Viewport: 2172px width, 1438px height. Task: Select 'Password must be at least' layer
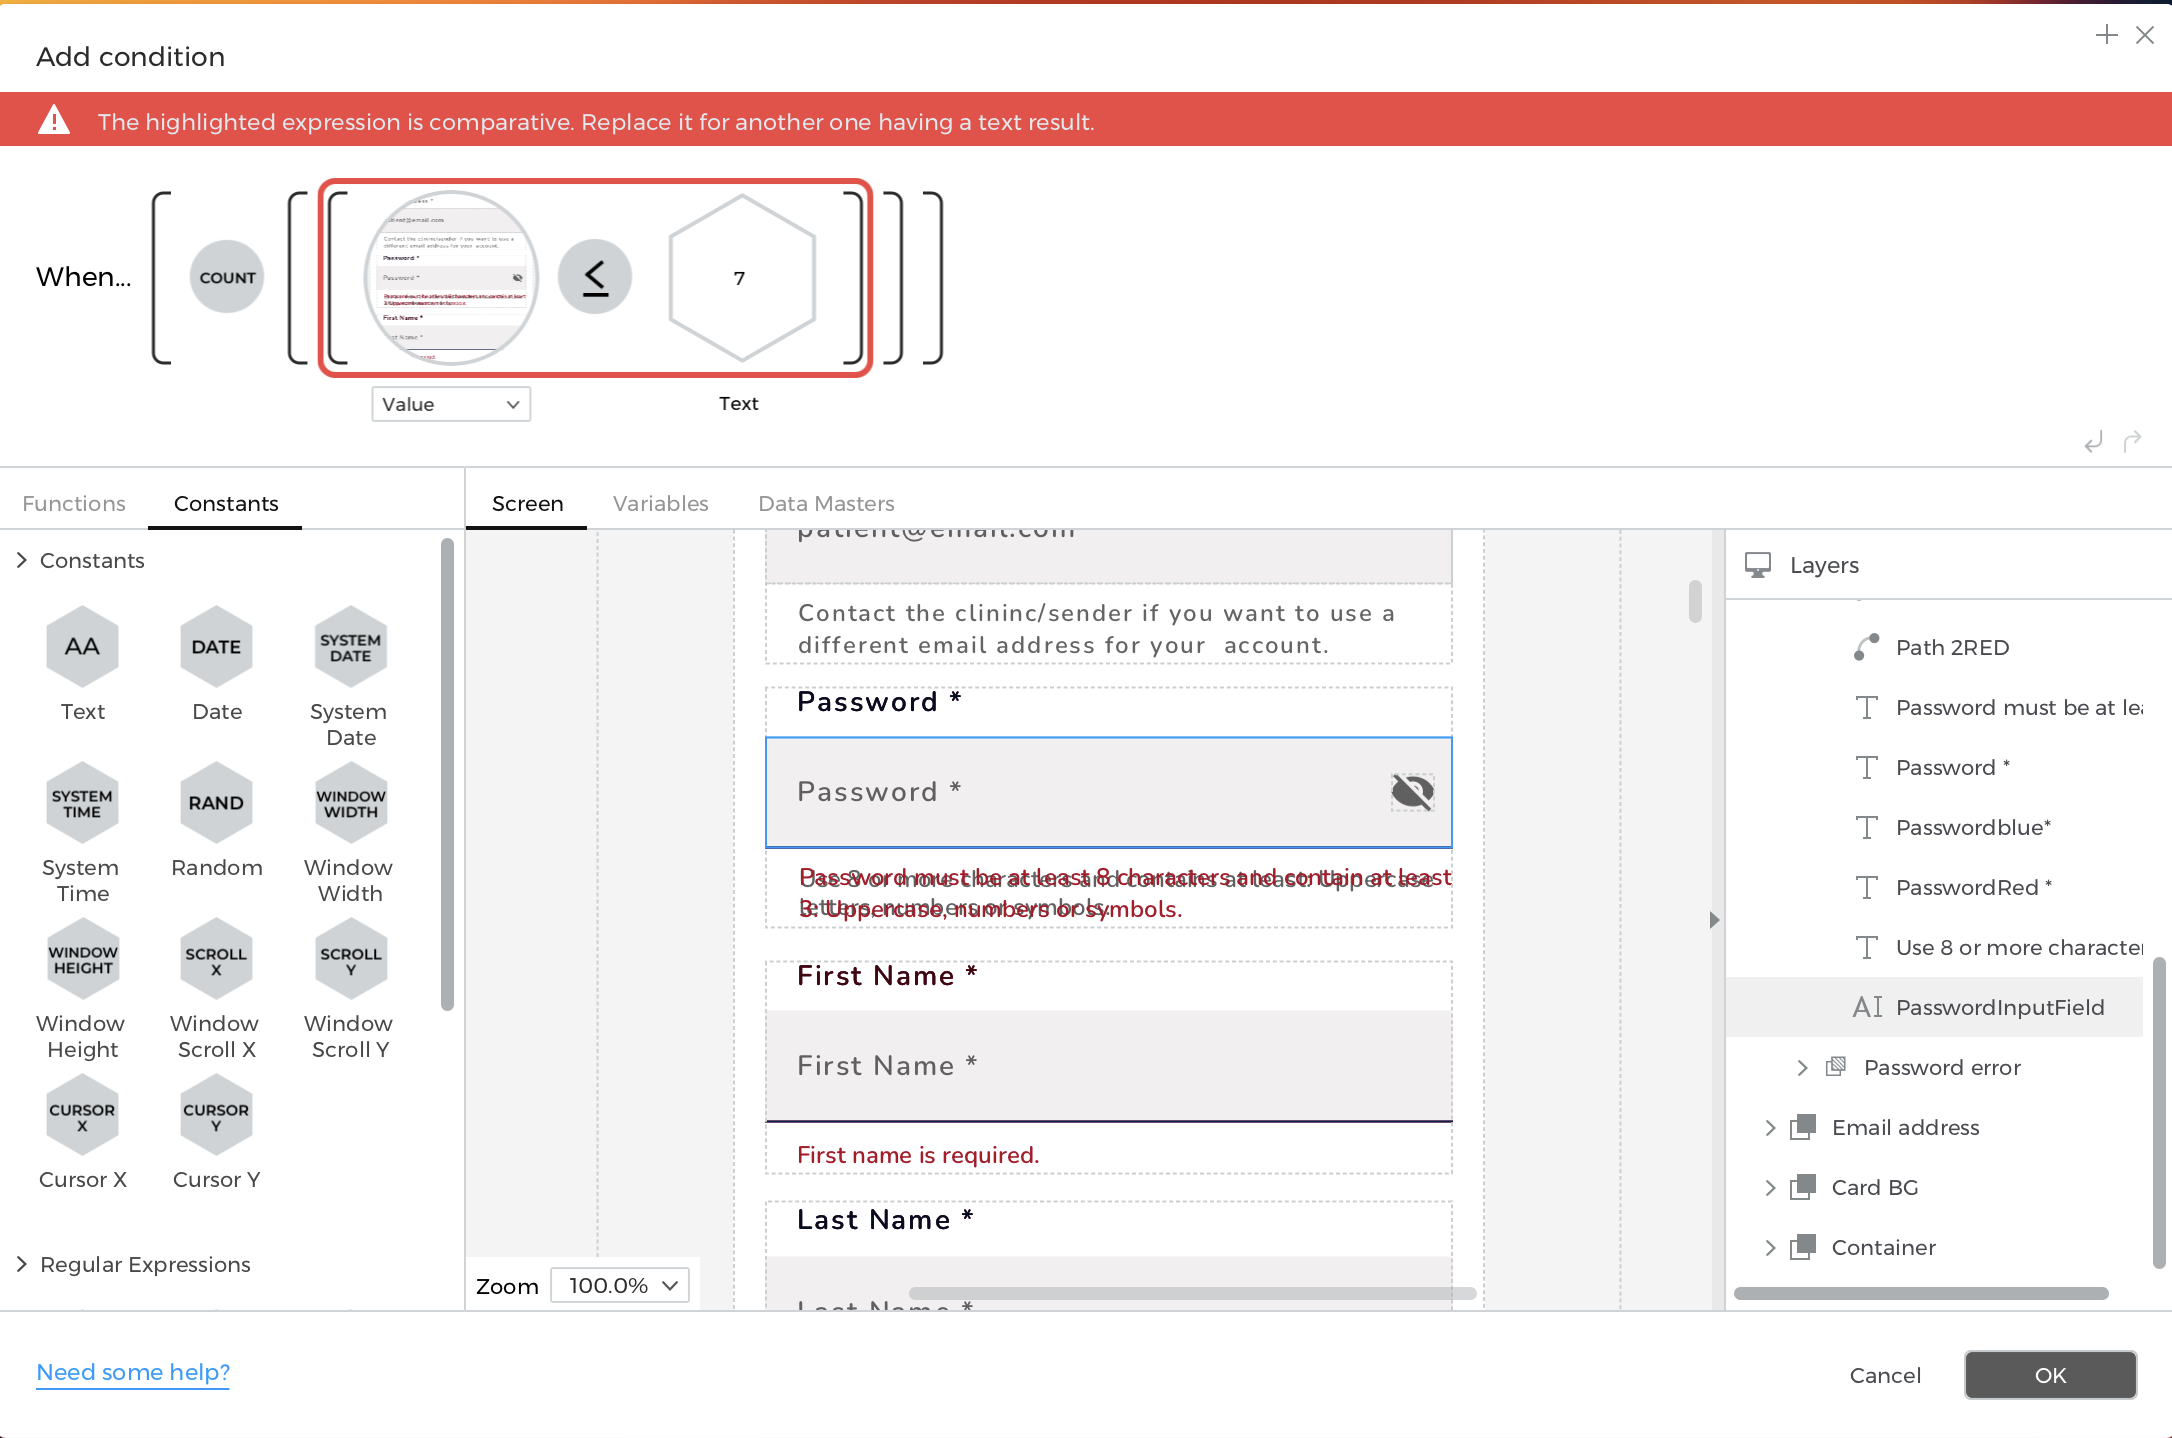2018,707
